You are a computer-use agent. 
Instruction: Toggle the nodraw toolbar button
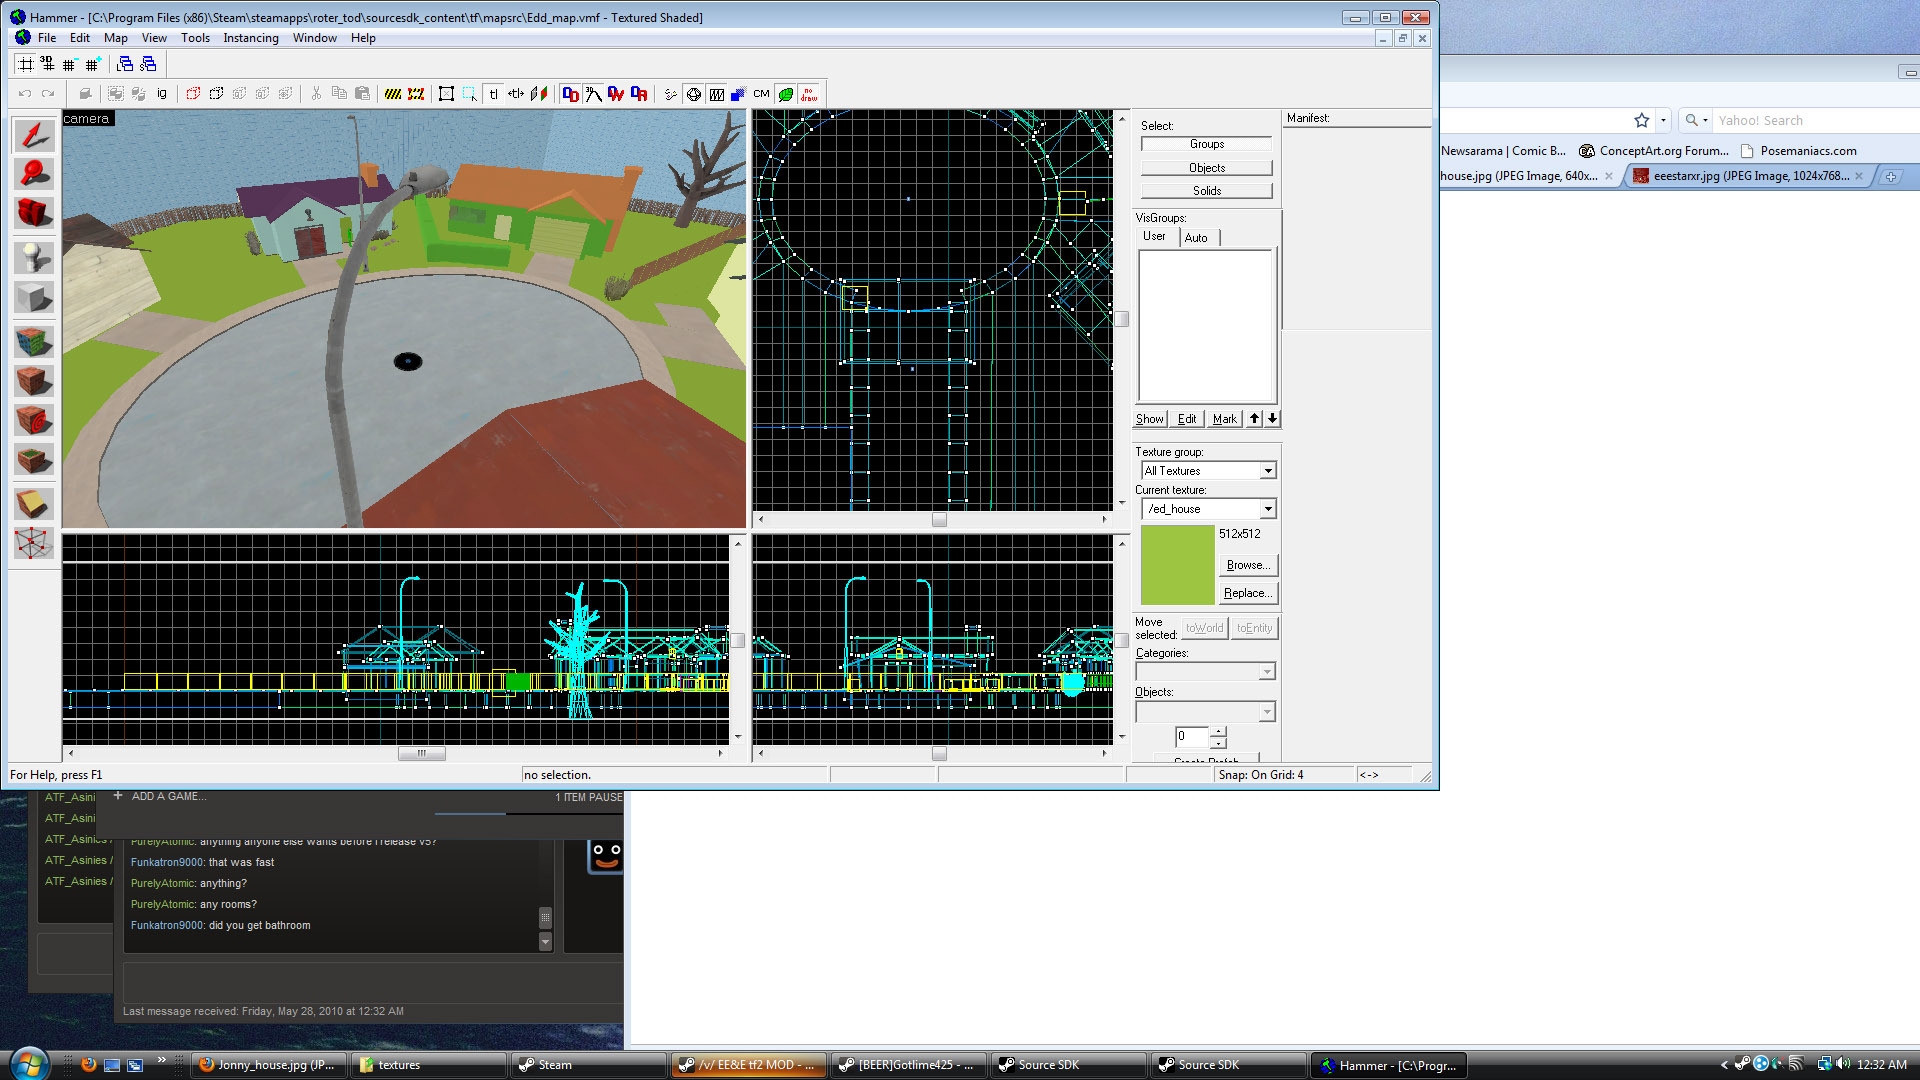(x=809, y=94)
